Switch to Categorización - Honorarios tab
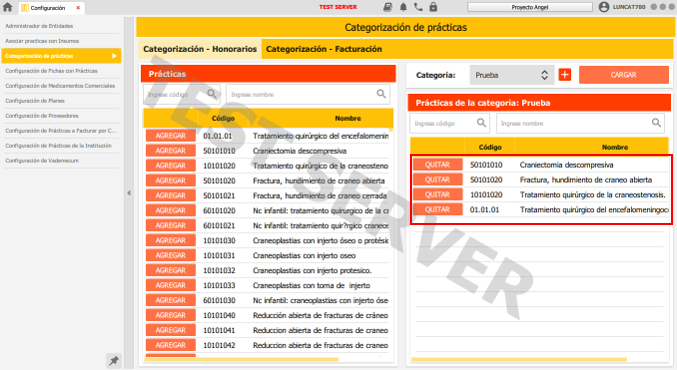 point(200,49)
